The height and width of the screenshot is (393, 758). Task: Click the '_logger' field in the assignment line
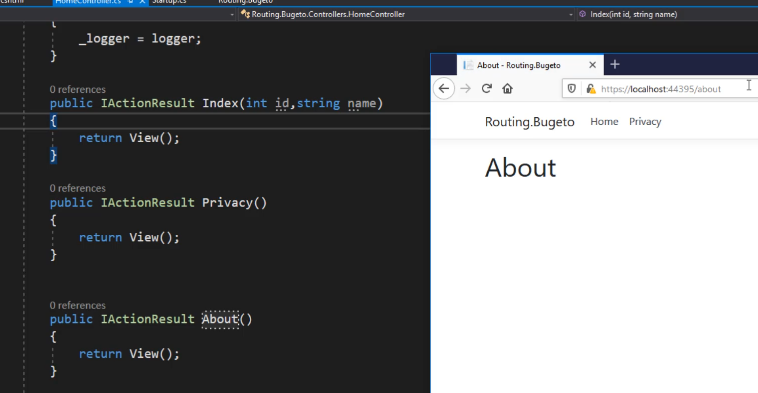click(x=104, y=39)
